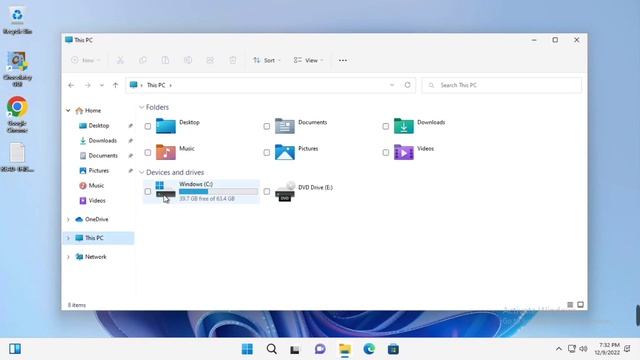Select Documents in navigation pane

[103, 156]
